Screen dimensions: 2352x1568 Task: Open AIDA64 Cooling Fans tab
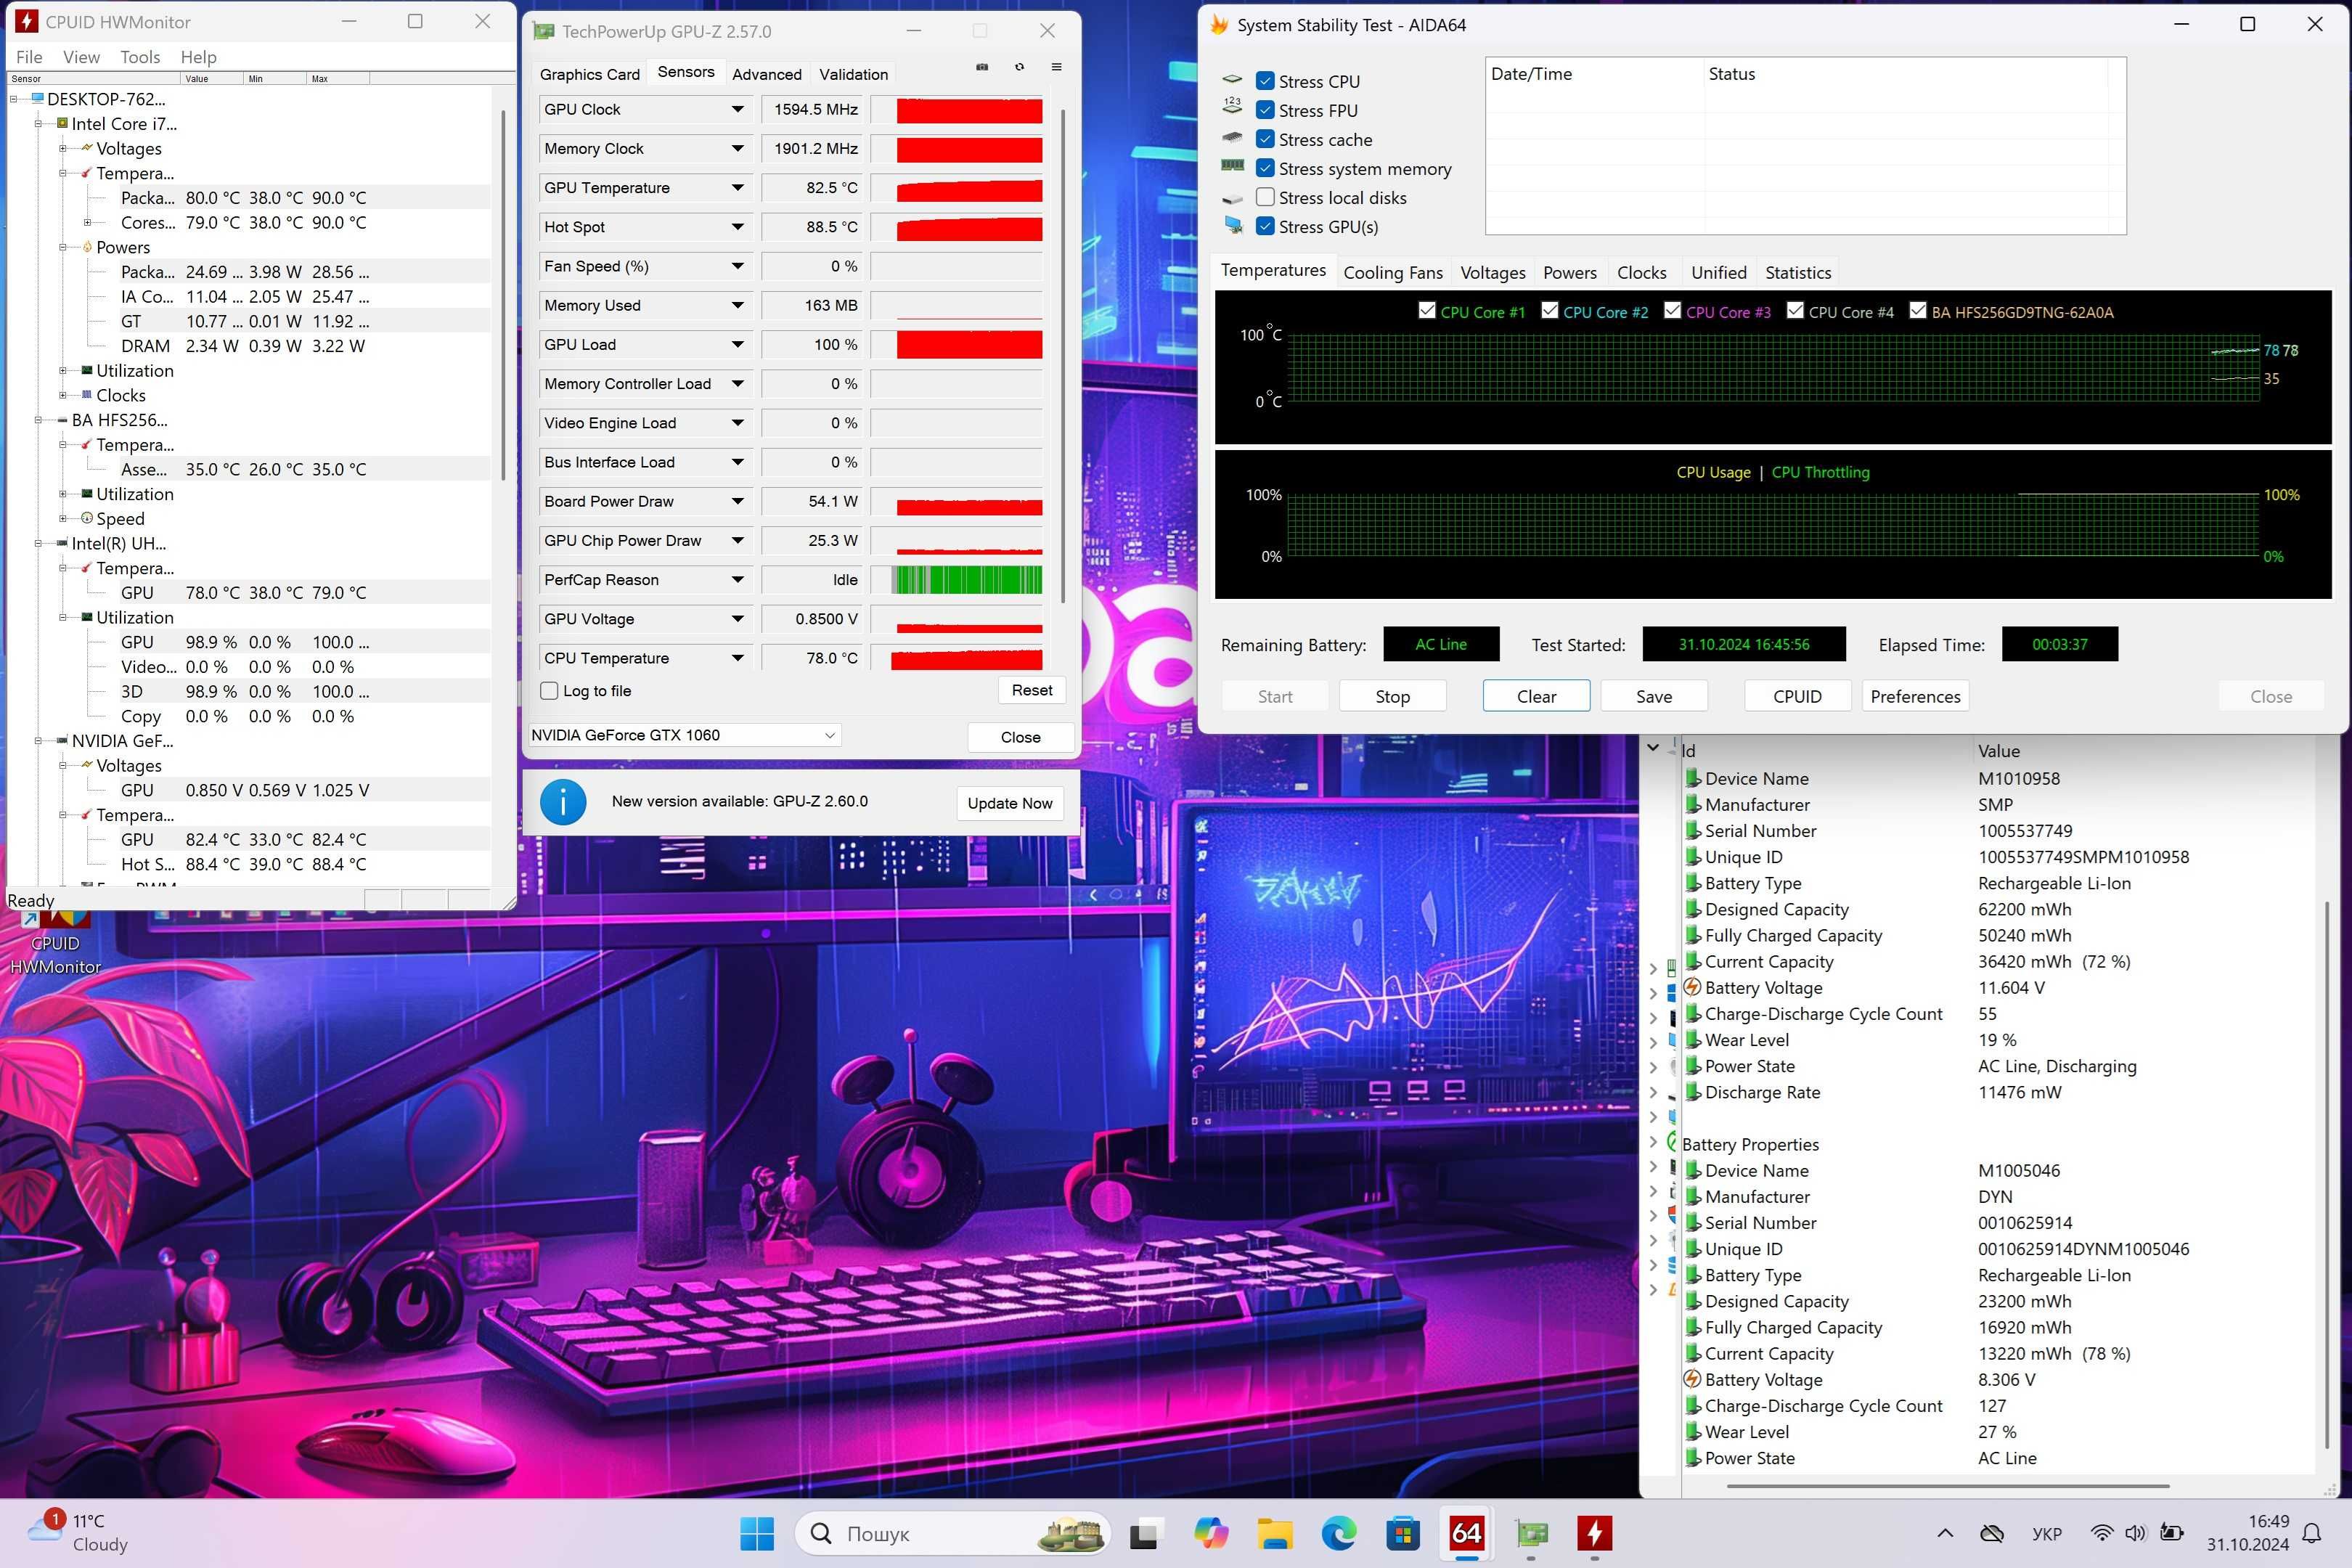1393,272
